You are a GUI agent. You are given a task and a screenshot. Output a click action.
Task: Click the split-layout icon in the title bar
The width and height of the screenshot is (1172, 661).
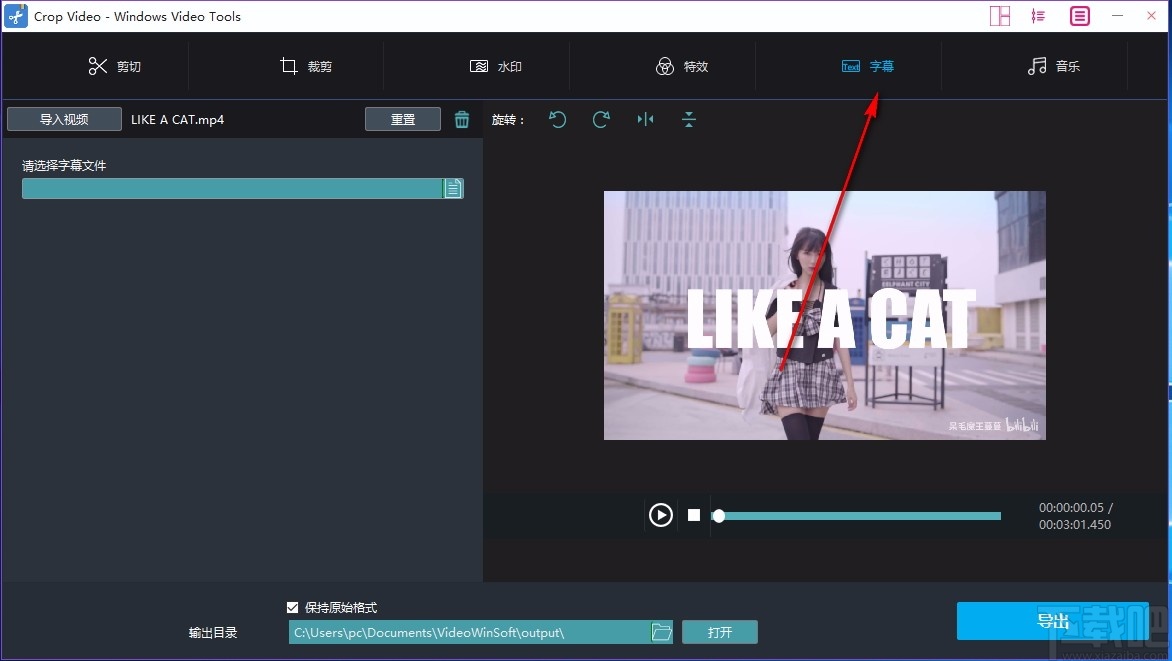coord(999,16)
